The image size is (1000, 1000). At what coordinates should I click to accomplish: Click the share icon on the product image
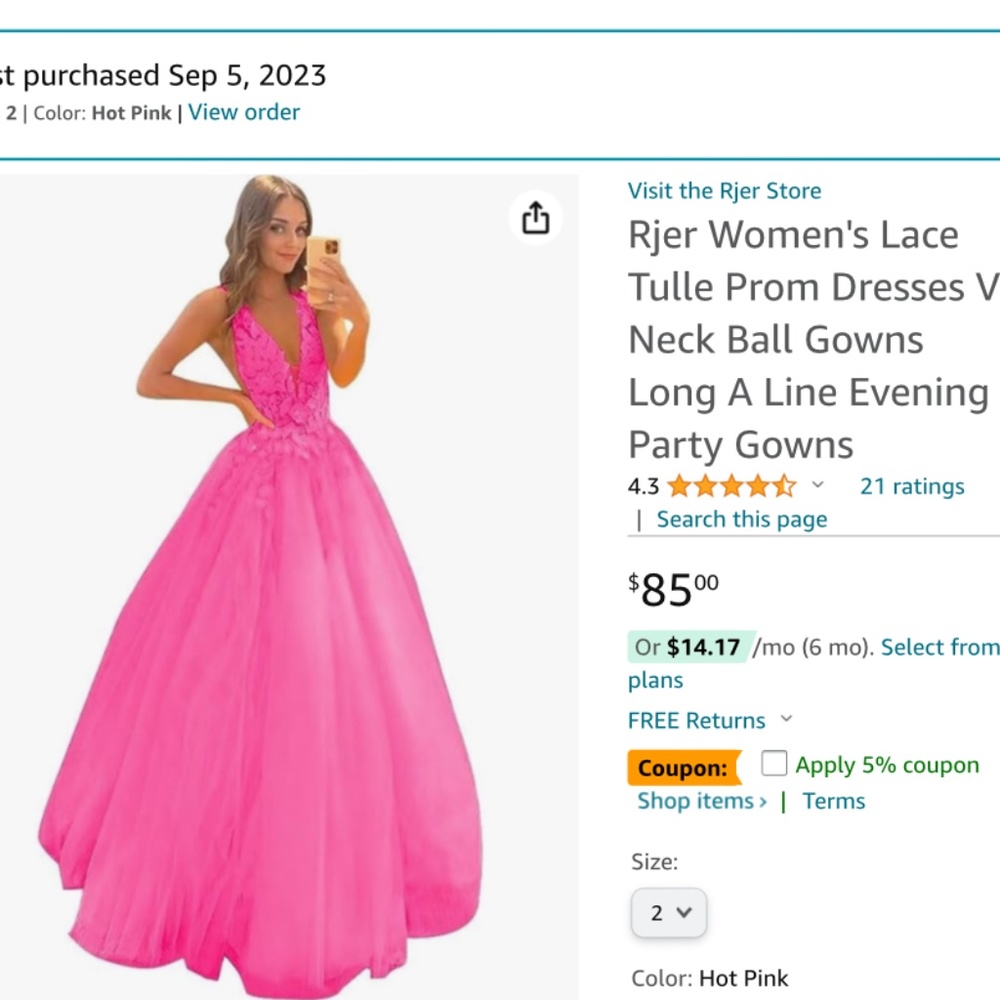(x=536, y=216)
